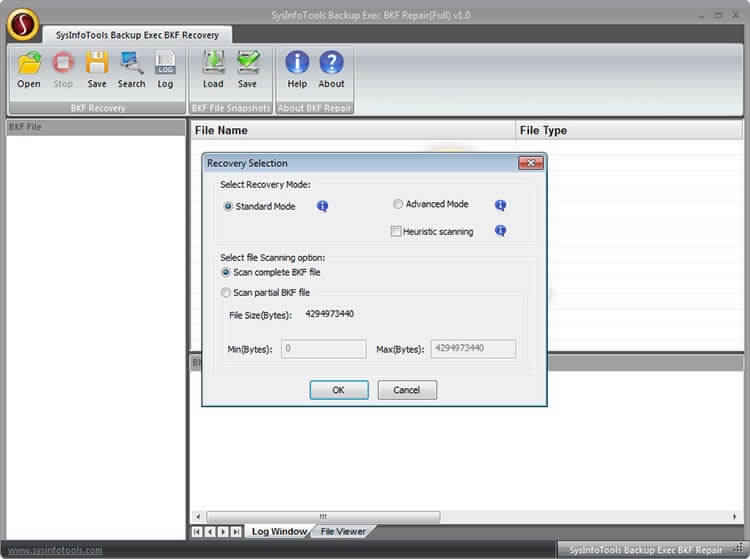This screenshot has width=750, height=559.
Task: Go to next tab using navigation arrow
Action: click(223, 531)
